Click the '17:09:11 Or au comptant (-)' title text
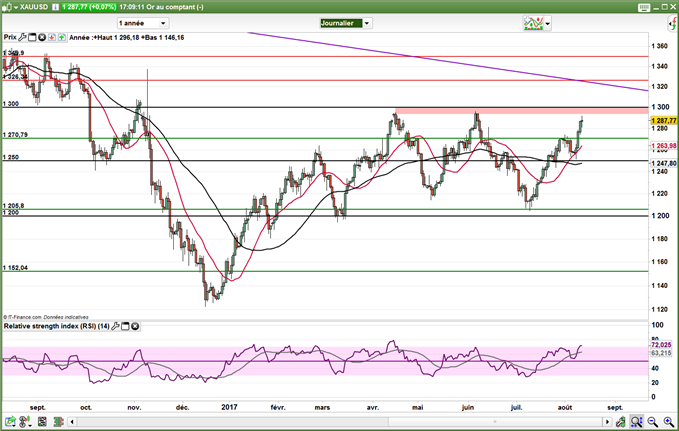Viewport: 679px width, 431px height. 161,7
